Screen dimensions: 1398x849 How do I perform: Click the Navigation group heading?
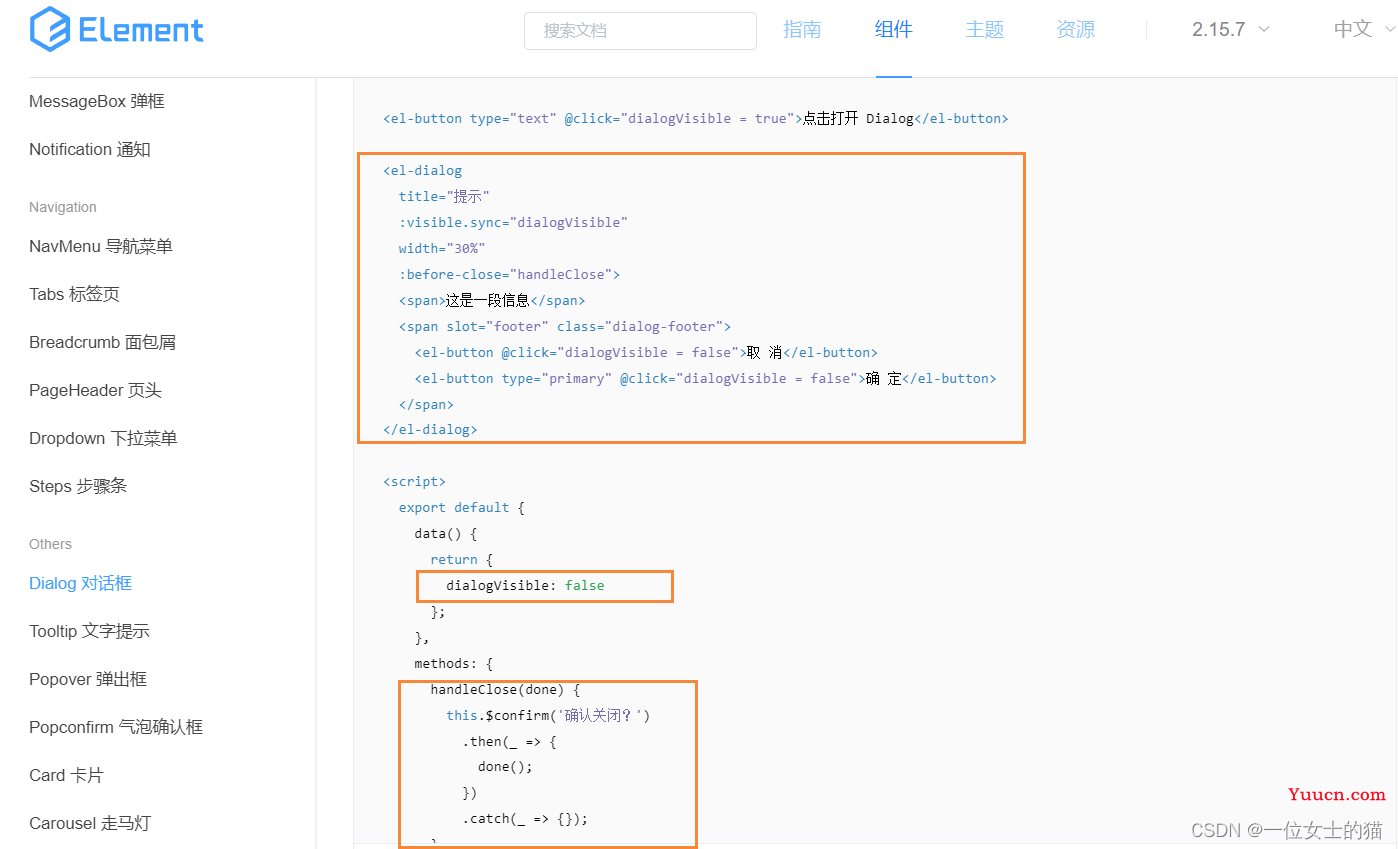tap(63, 207)
